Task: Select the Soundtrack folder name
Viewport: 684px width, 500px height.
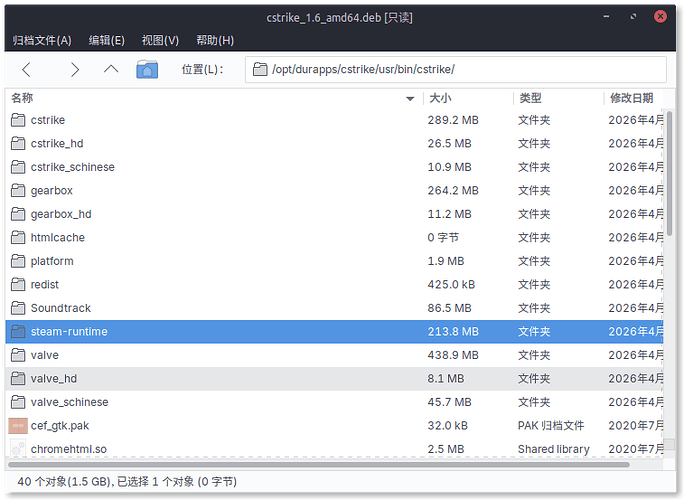Action: (x=61, y=308)
